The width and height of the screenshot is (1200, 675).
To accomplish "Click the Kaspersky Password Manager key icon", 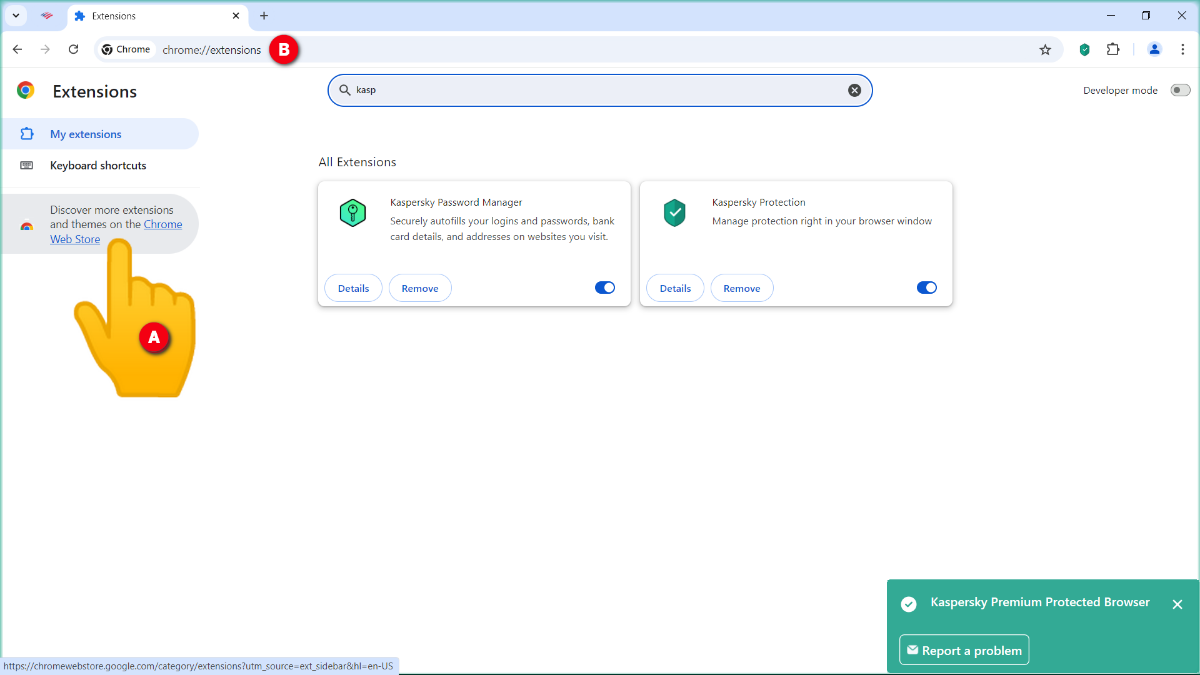I will coord(352,212).
